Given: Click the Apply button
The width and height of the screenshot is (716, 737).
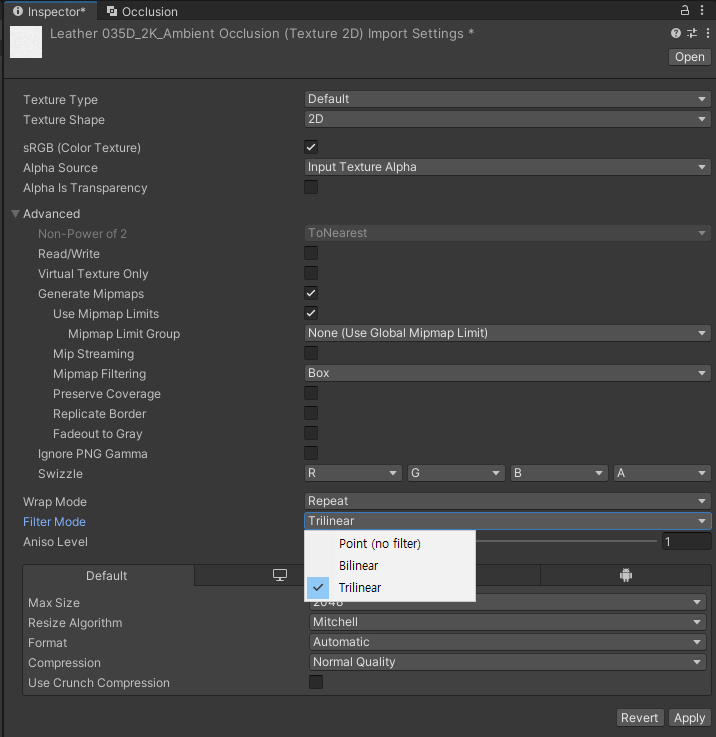Looking at the screenshot, I should (x=689, y=718).
